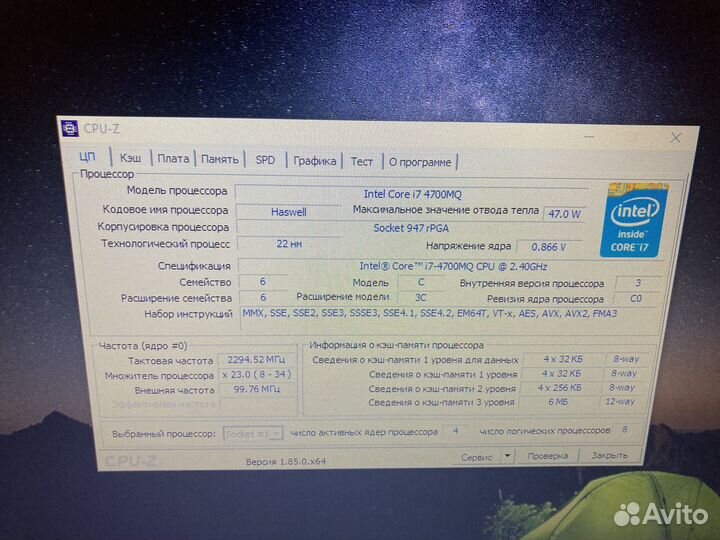Expand the Сервис dropdown arrow
This screenshot has height=540, width=720.
pyautogui.click(x=507, y=456)
